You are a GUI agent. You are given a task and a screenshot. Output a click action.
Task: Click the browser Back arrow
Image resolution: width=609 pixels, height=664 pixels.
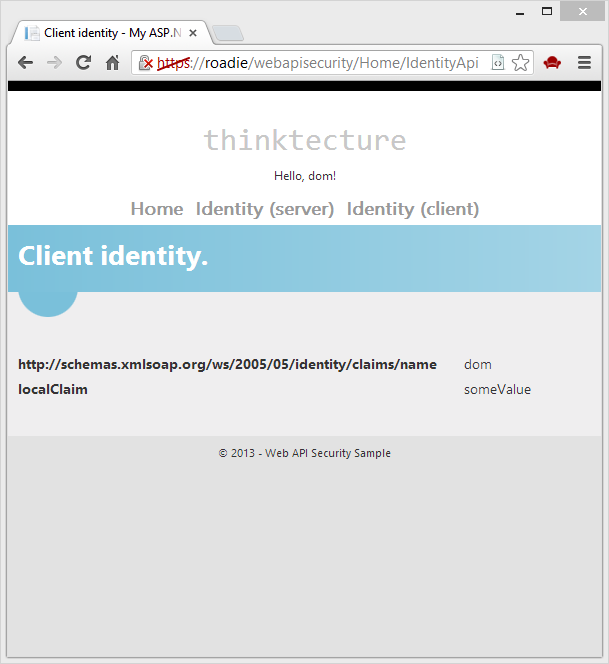click(25, 63)
